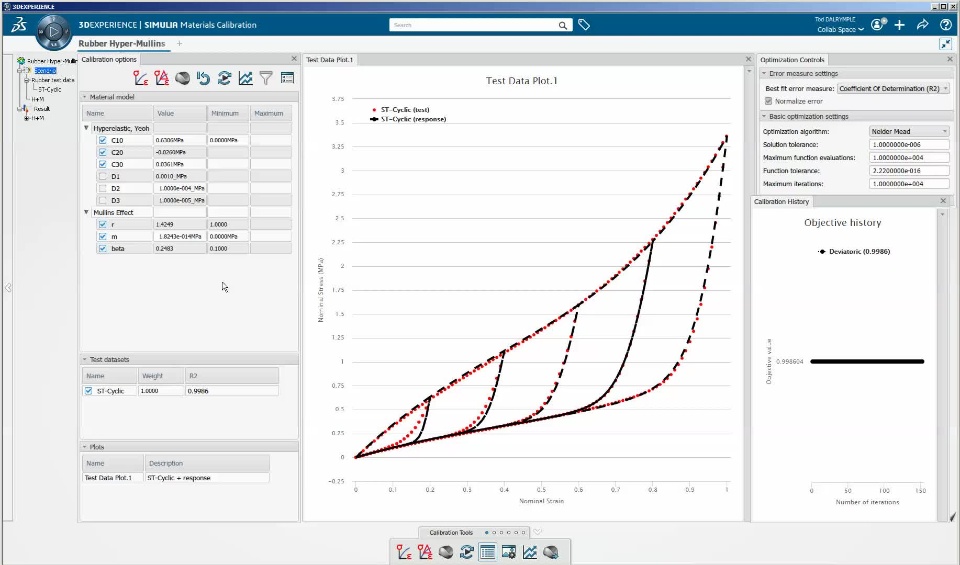Click gray material icon in bottom Calibration Tools bar
This screenshot has width=960, height=565.
446,552
